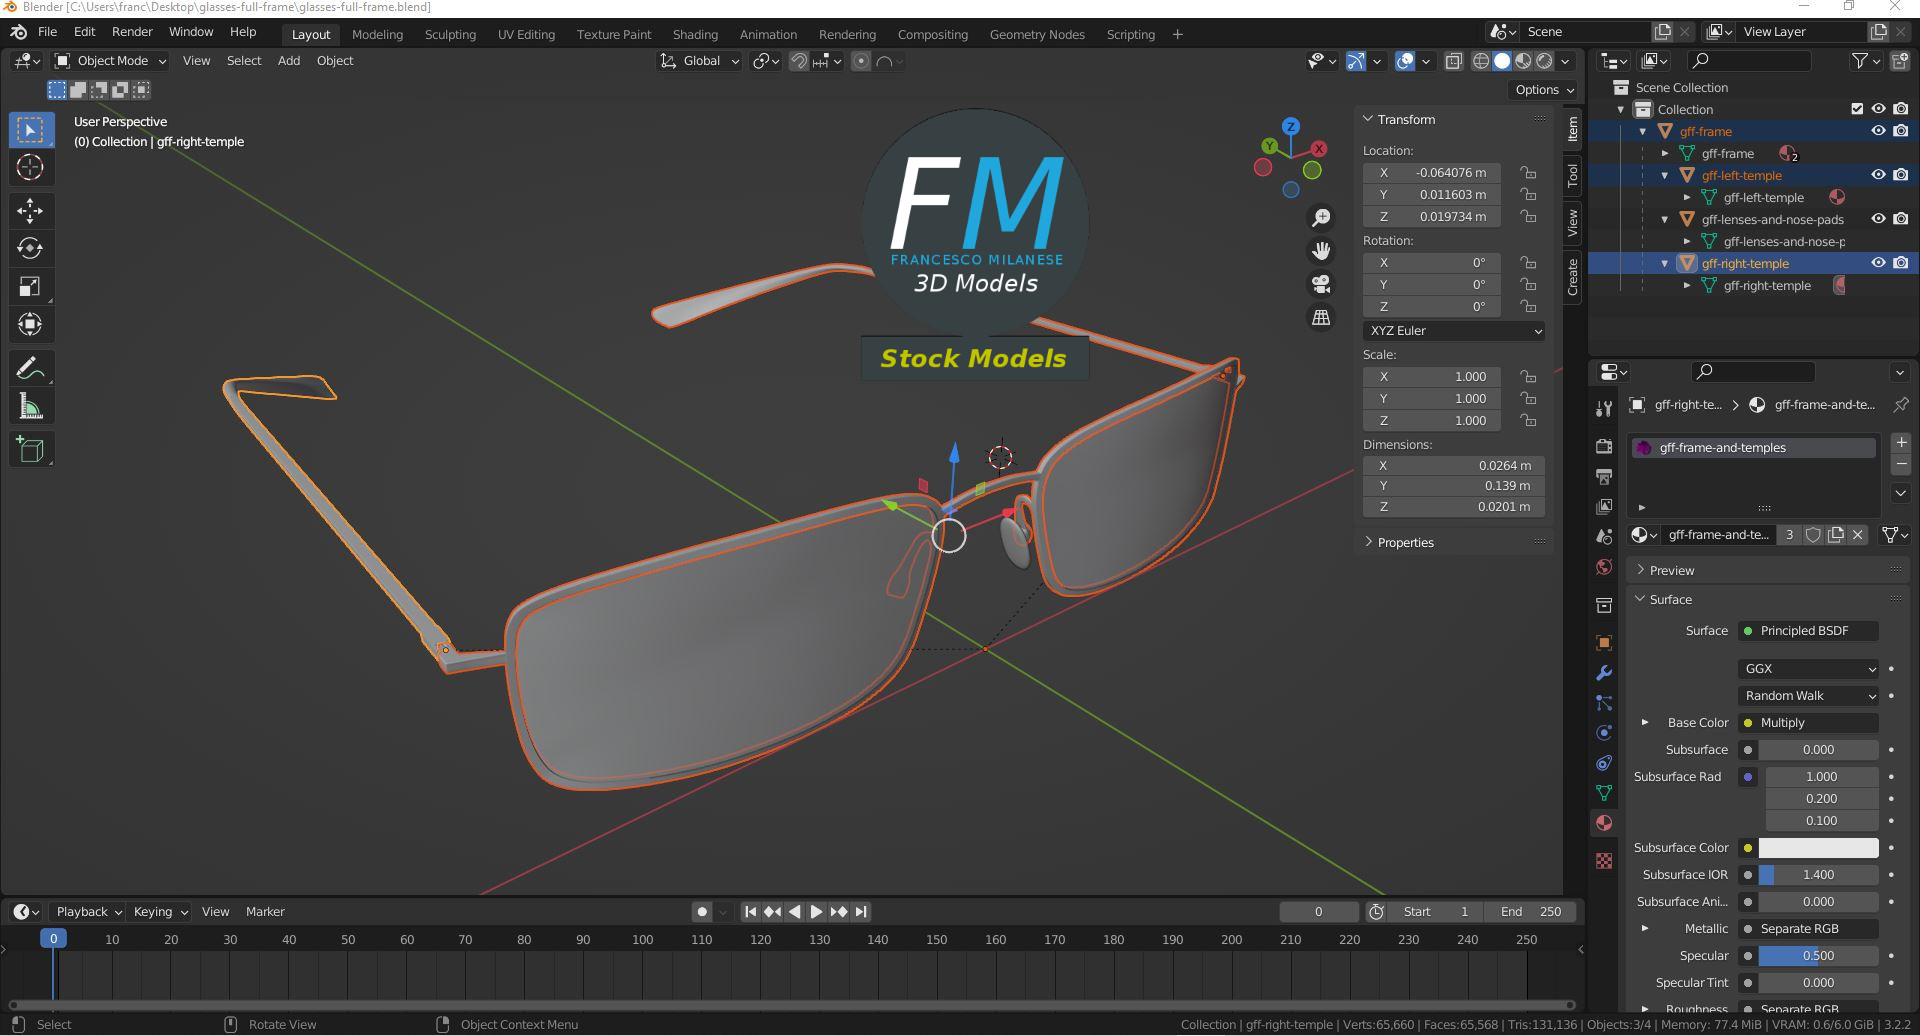Image resolution: width=1920 pixels, height=1036 pixels.
Task: Hide gff-right-temple in viewport
Action: pyautogui.click(x=1878, y=263)
